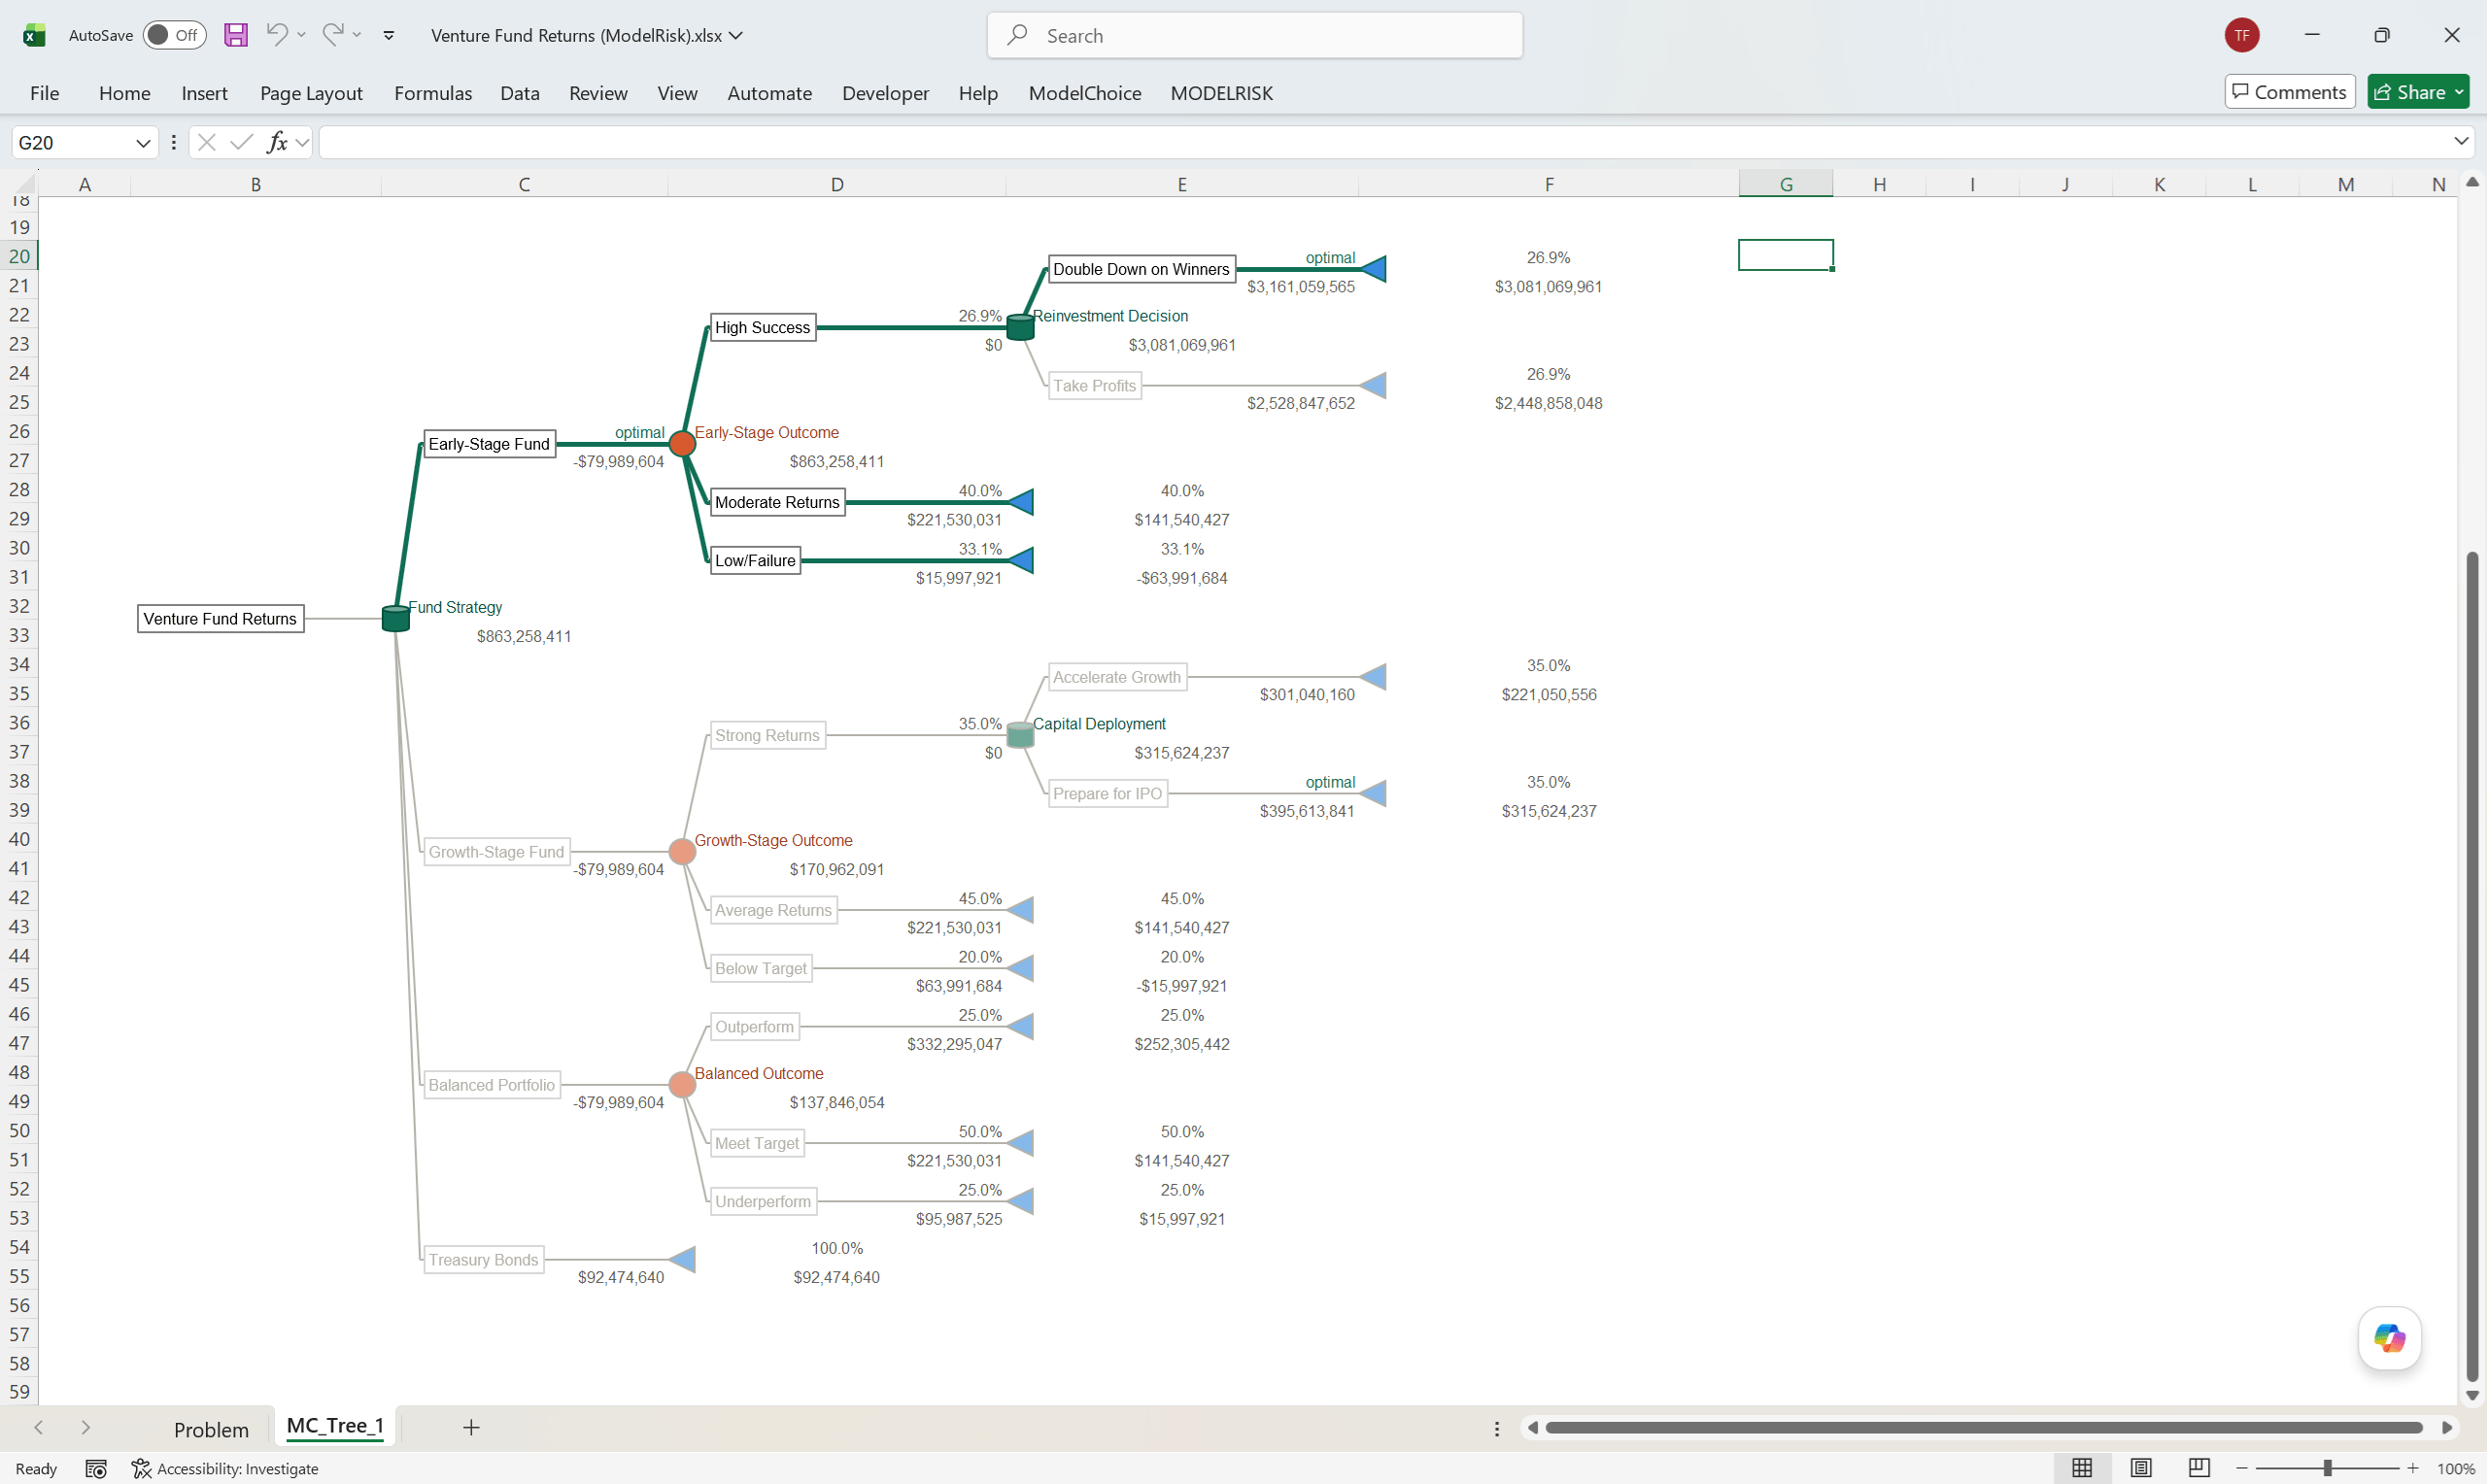Click the macro recording status bar icon
Viewport: 2487px width, 1484px height.
coord(96,1469)
